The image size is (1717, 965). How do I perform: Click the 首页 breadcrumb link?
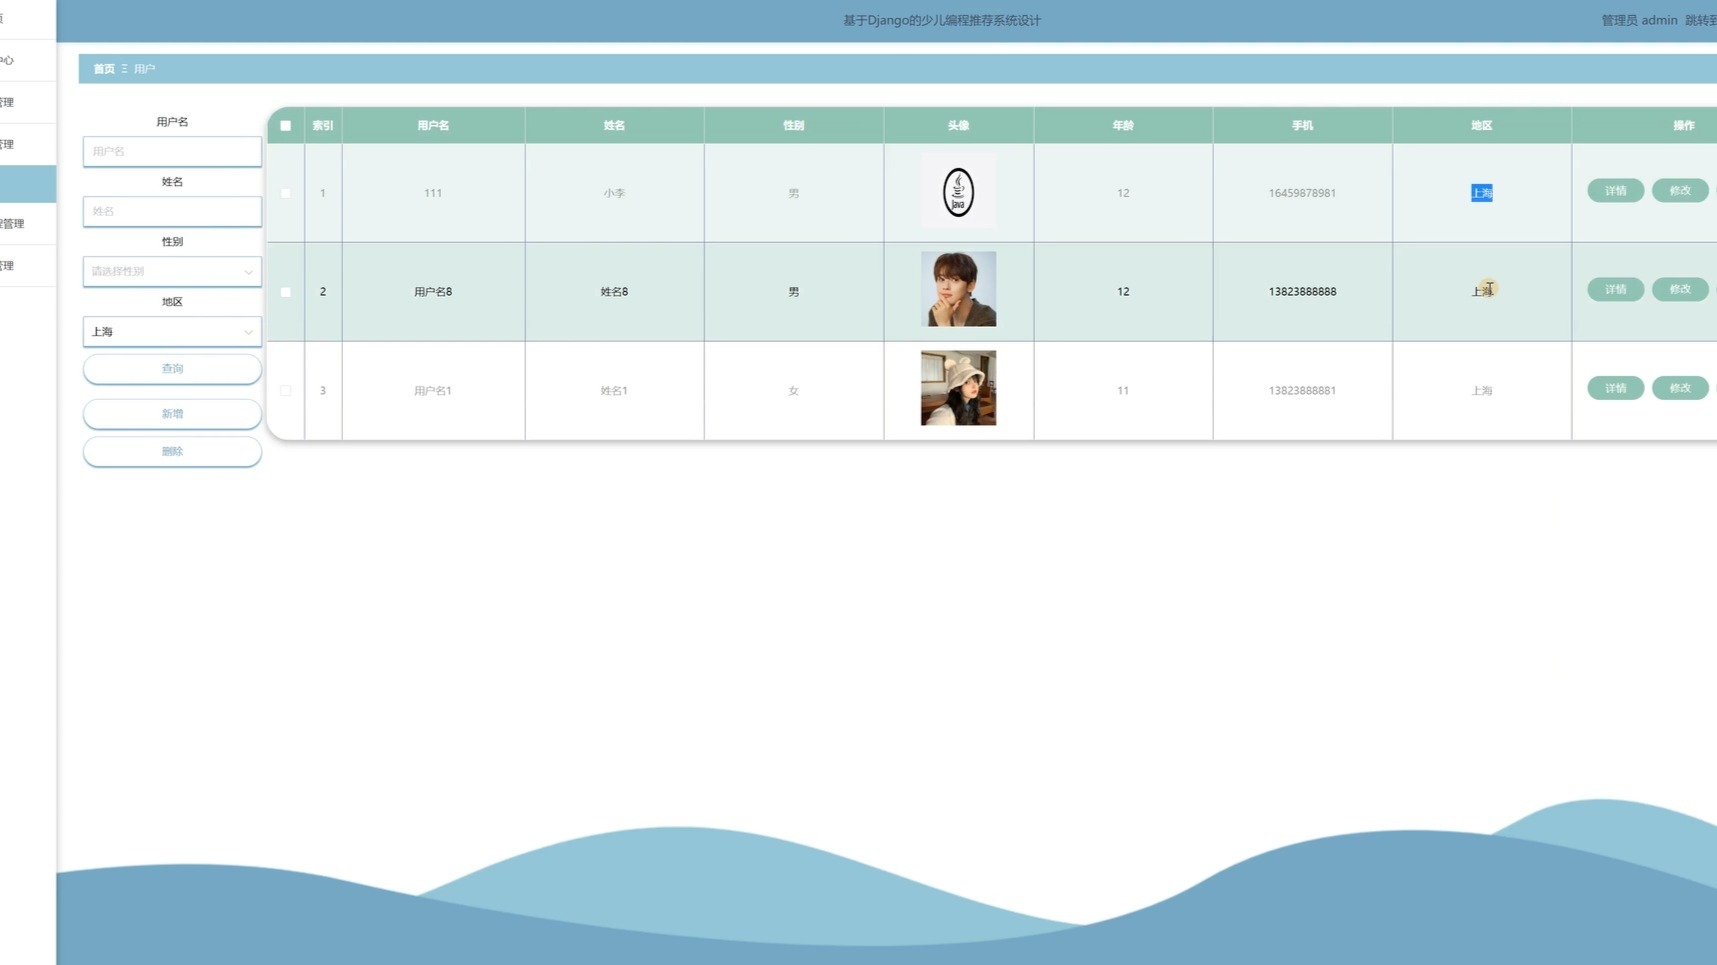104,69
